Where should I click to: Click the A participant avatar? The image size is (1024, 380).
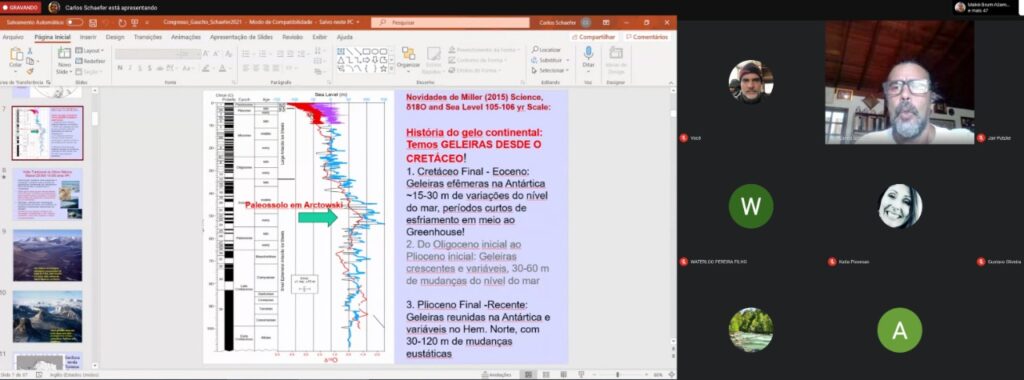(x=899, y=330)
